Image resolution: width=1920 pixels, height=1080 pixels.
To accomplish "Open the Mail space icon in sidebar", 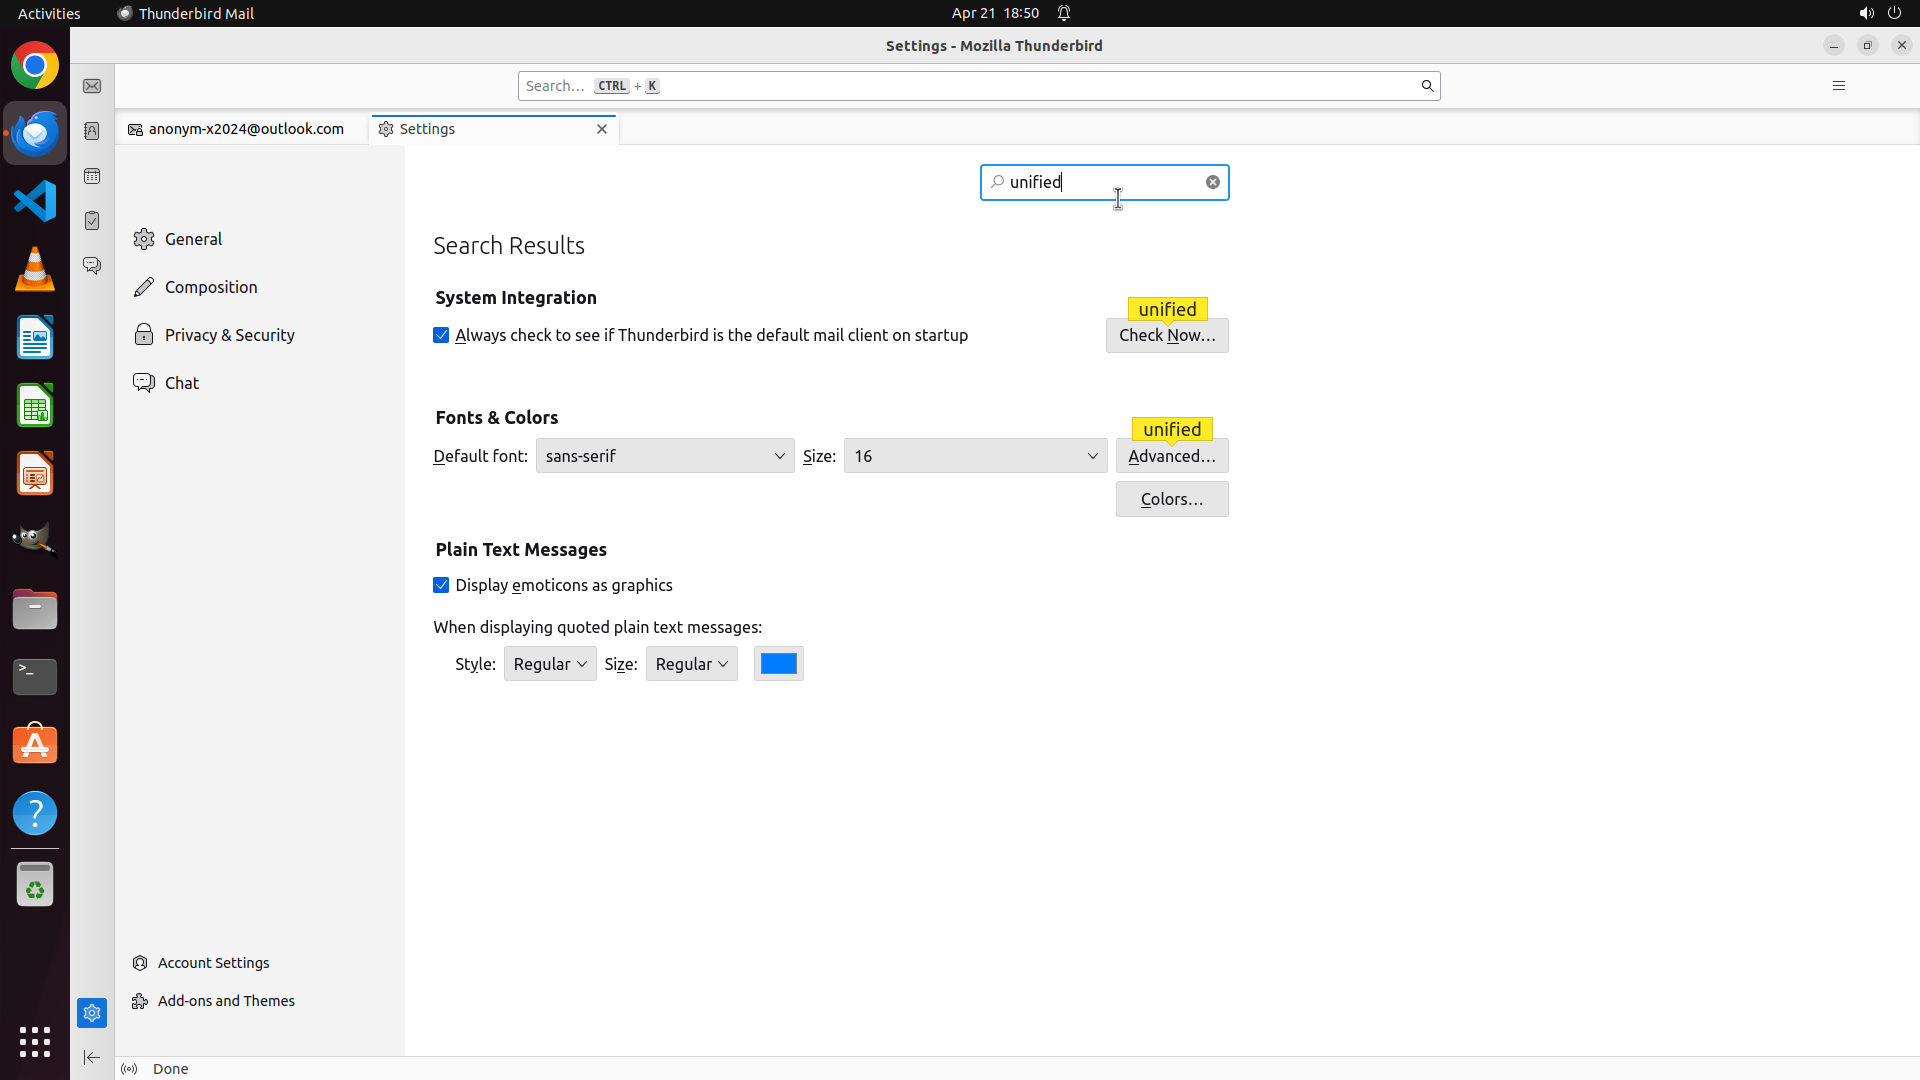I will pos(92,87).
